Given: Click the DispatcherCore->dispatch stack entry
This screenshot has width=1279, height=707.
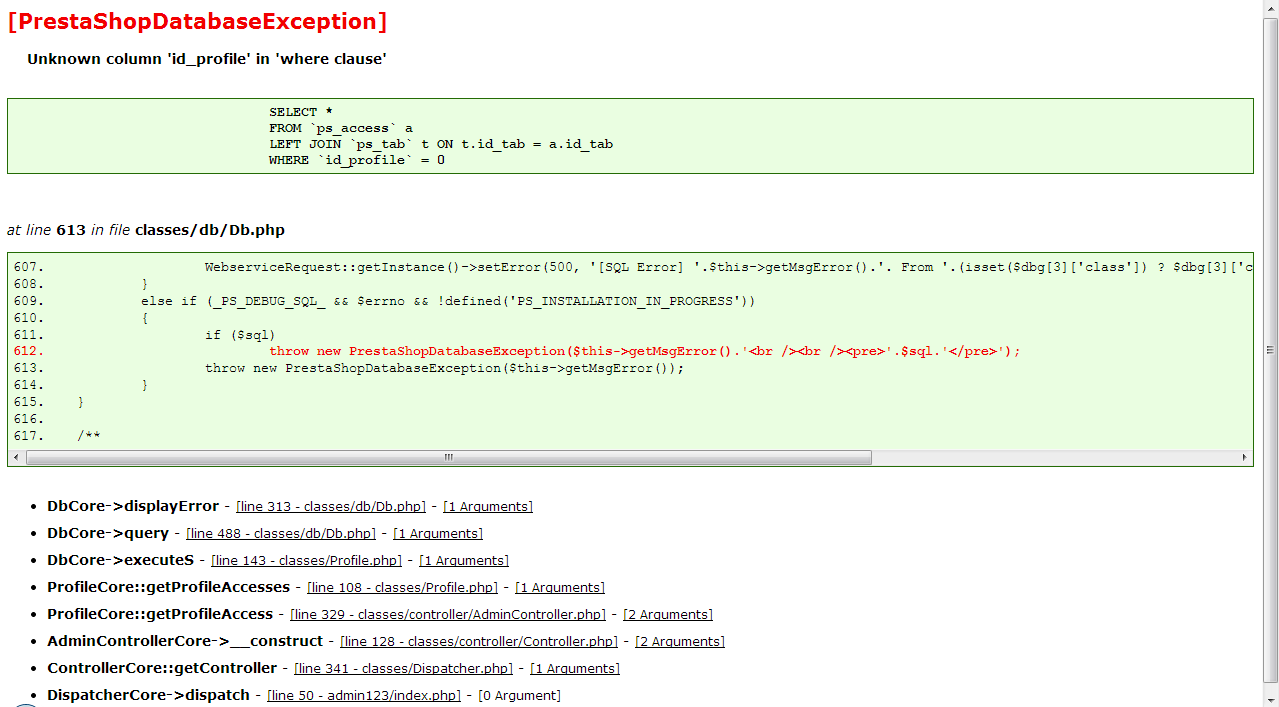Looking at the screenshot, I should click(149, 695).
